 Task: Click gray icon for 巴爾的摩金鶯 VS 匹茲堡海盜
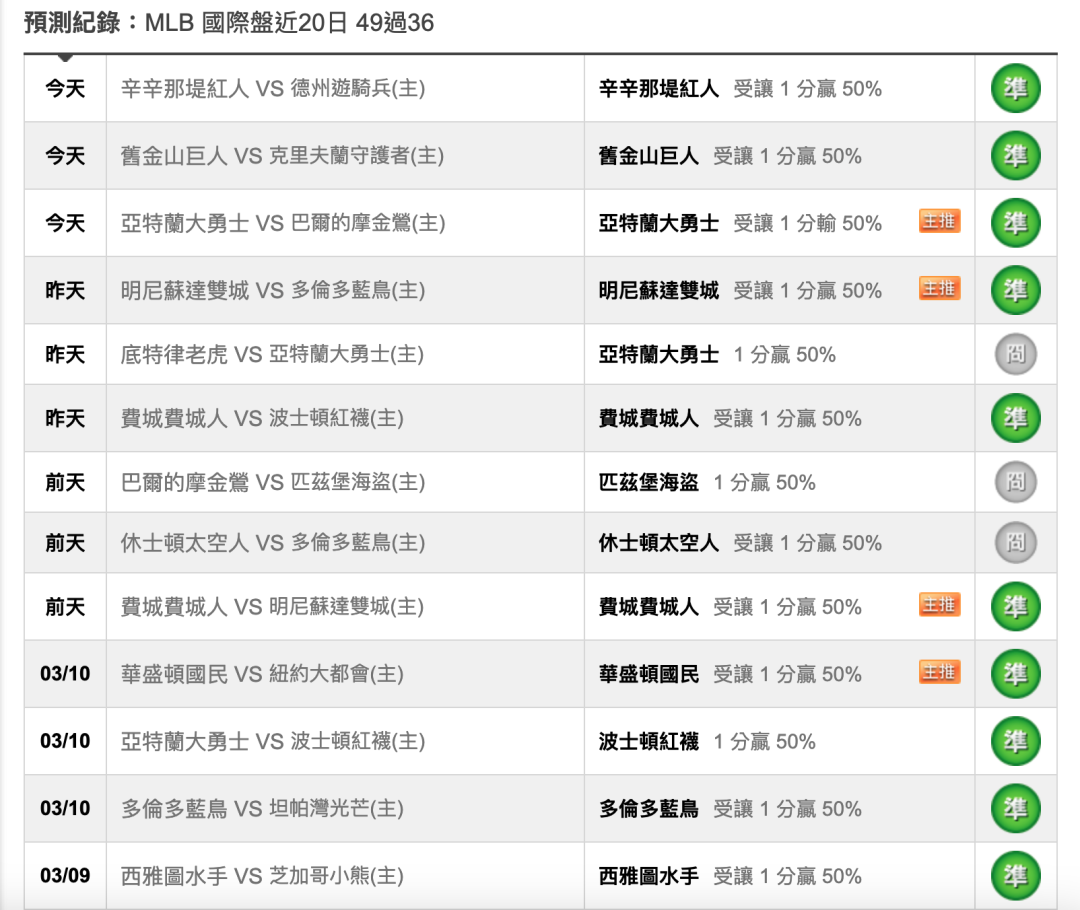pyautogui.click(x=1015, y=482)
